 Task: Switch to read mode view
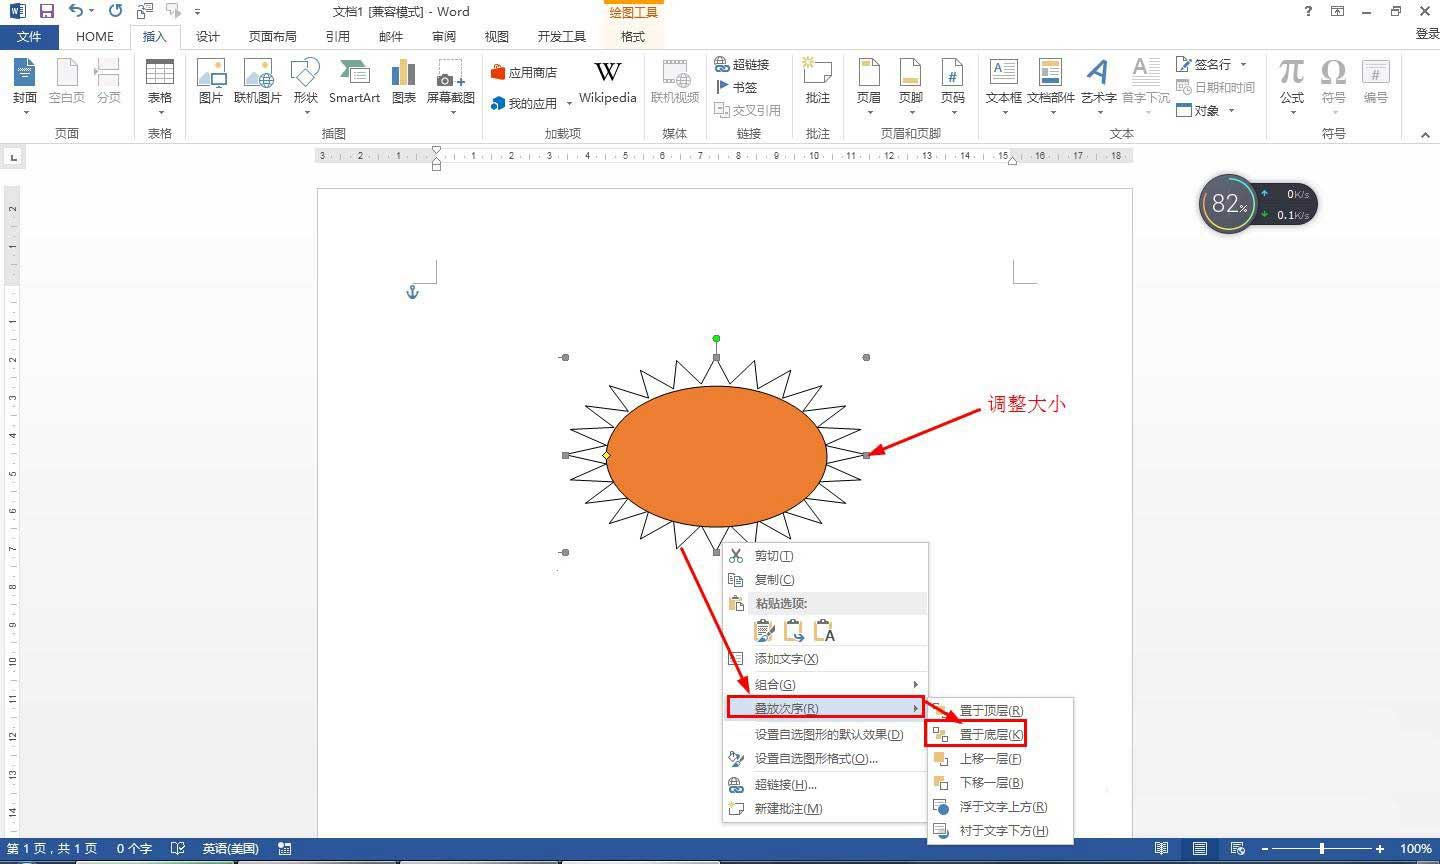pyautogui.click(x=1161, y=849)
